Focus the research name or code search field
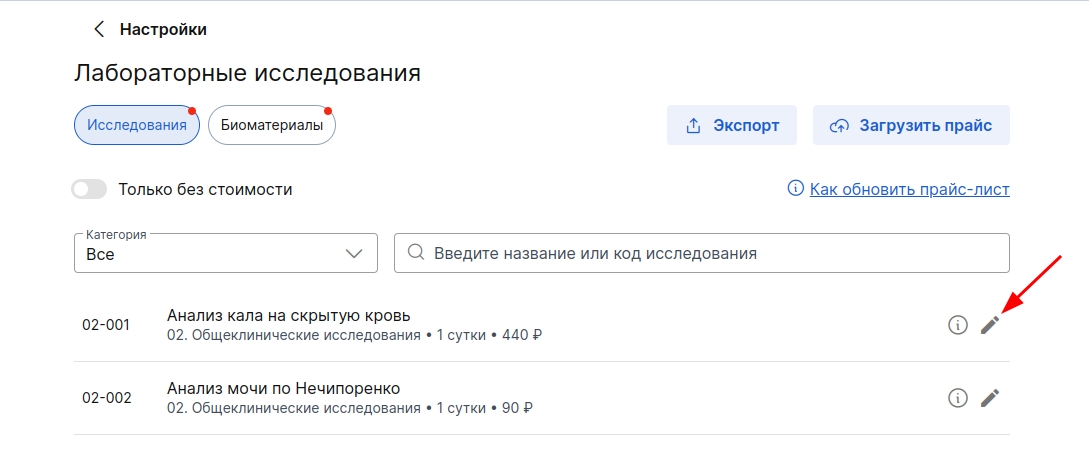This screenshot has height=450, width=1089. tap(701, 253)
